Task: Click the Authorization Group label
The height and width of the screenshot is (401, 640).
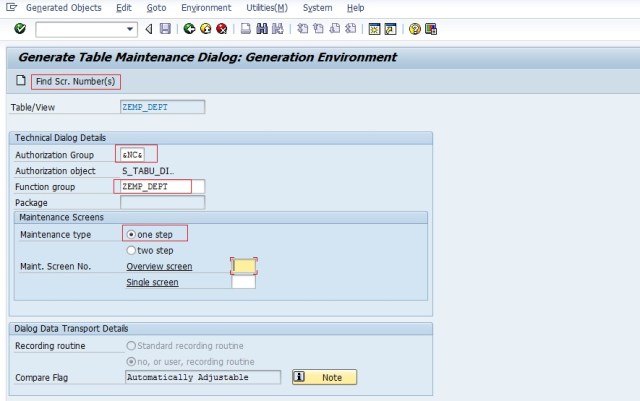Action: [x=54, y=155]
